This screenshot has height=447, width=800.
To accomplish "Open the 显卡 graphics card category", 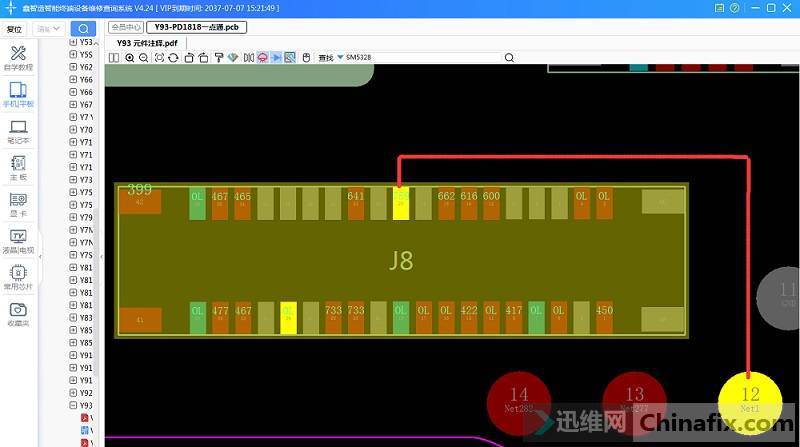I will (18, 204).
